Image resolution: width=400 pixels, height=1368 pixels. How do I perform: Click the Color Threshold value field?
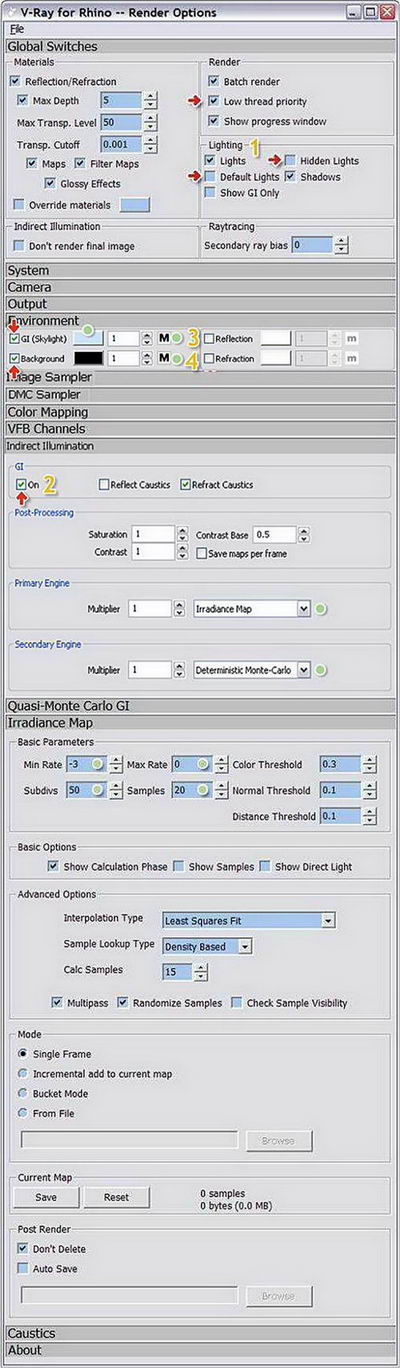pos(340,764)
